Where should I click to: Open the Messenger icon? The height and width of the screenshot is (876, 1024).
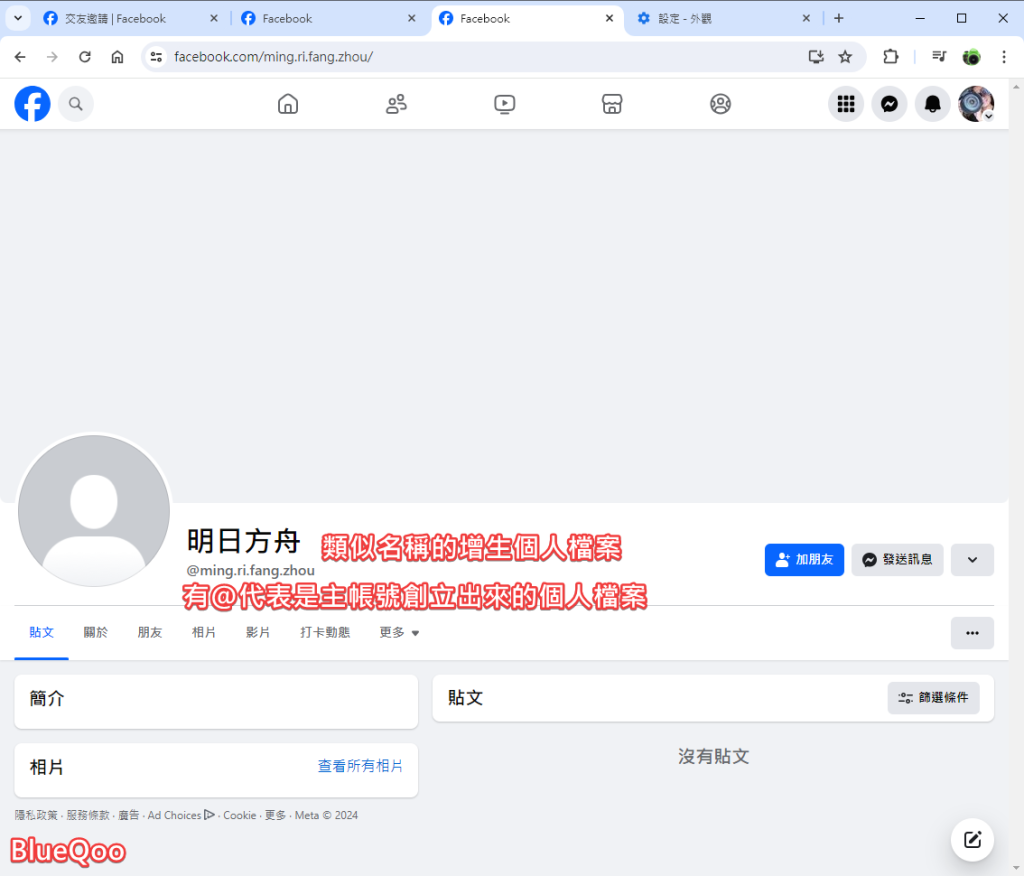tap(889, 104)
